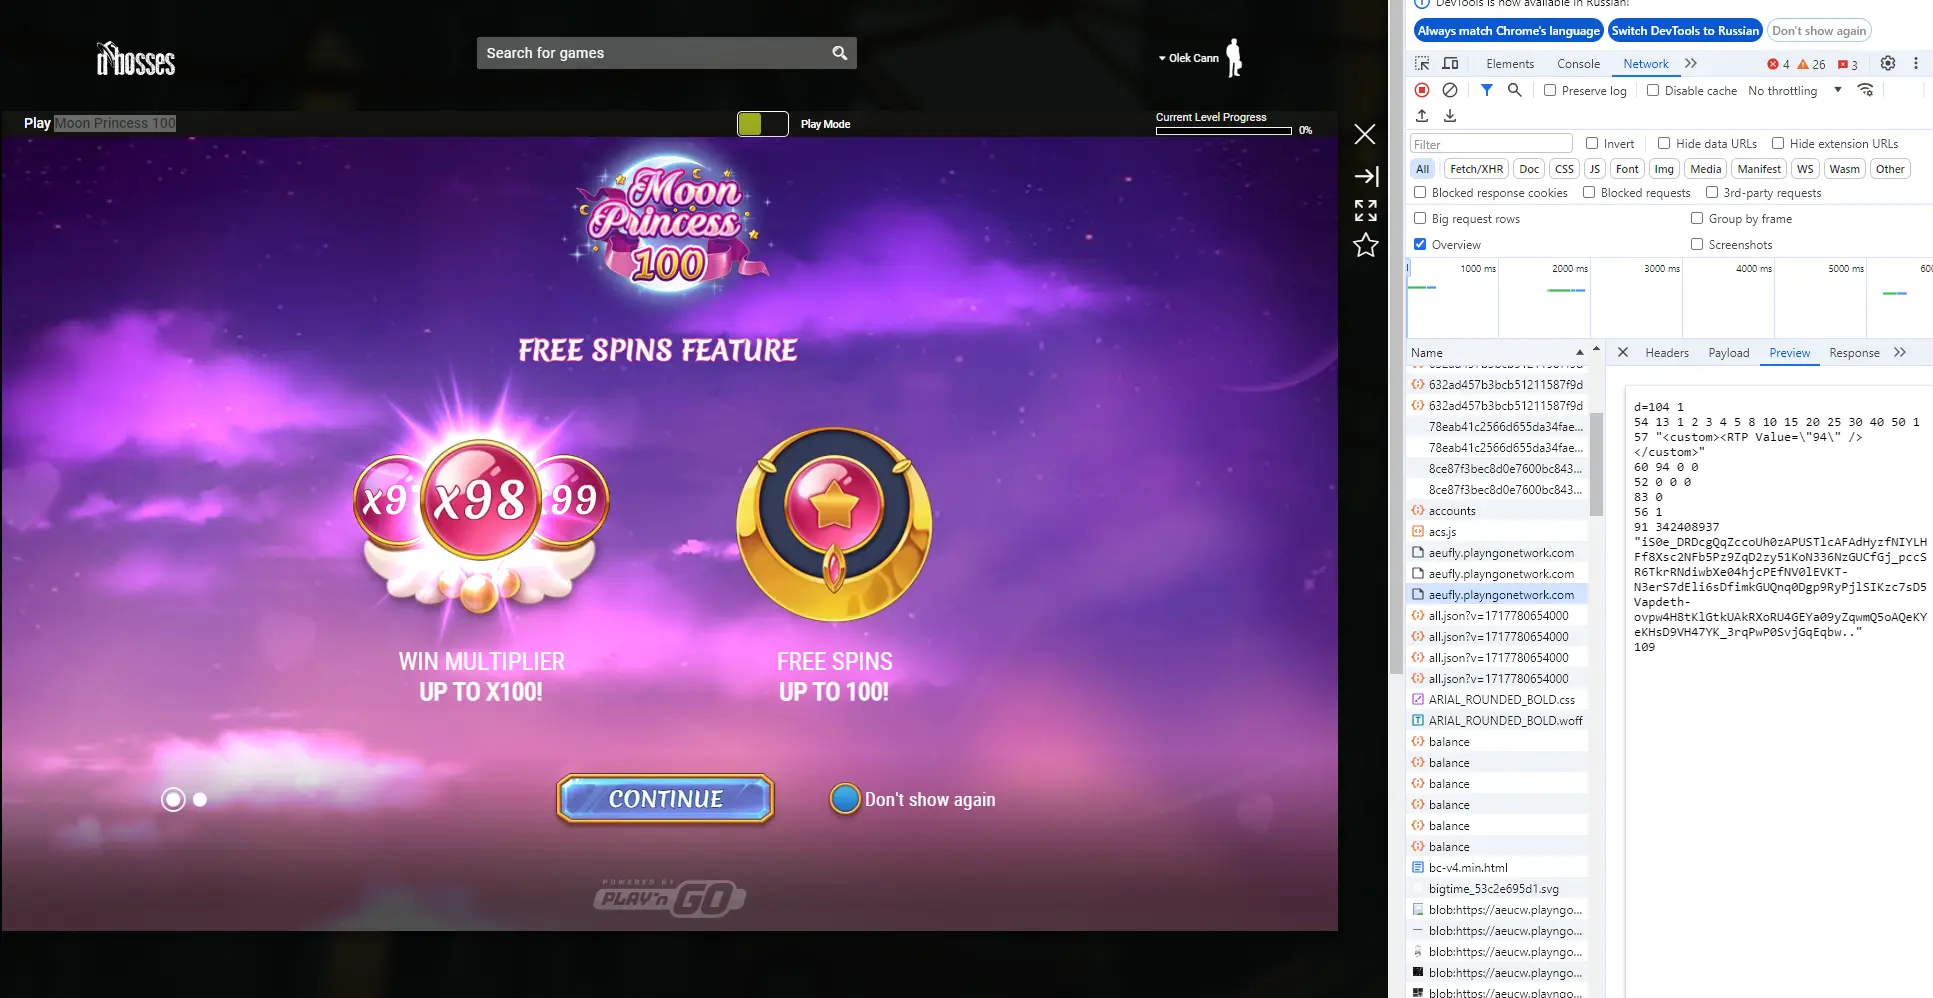Screen dimensions: 1933x998
Task: Open network conditions wifi icon
Action: click(x=1866, y=90)
